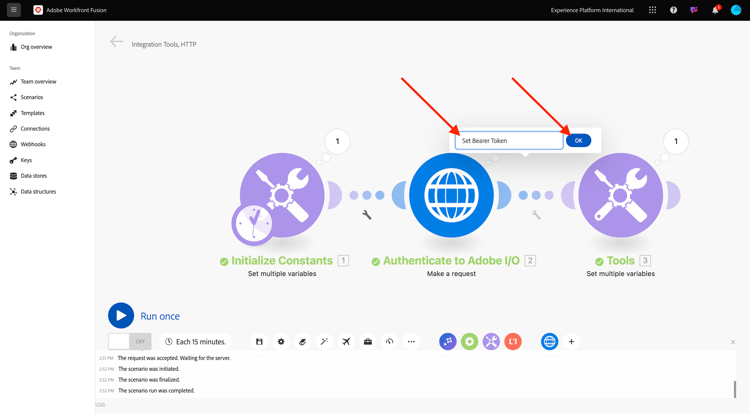Click the wrench filter between modules 2 and 3

(x=536, y=215)
